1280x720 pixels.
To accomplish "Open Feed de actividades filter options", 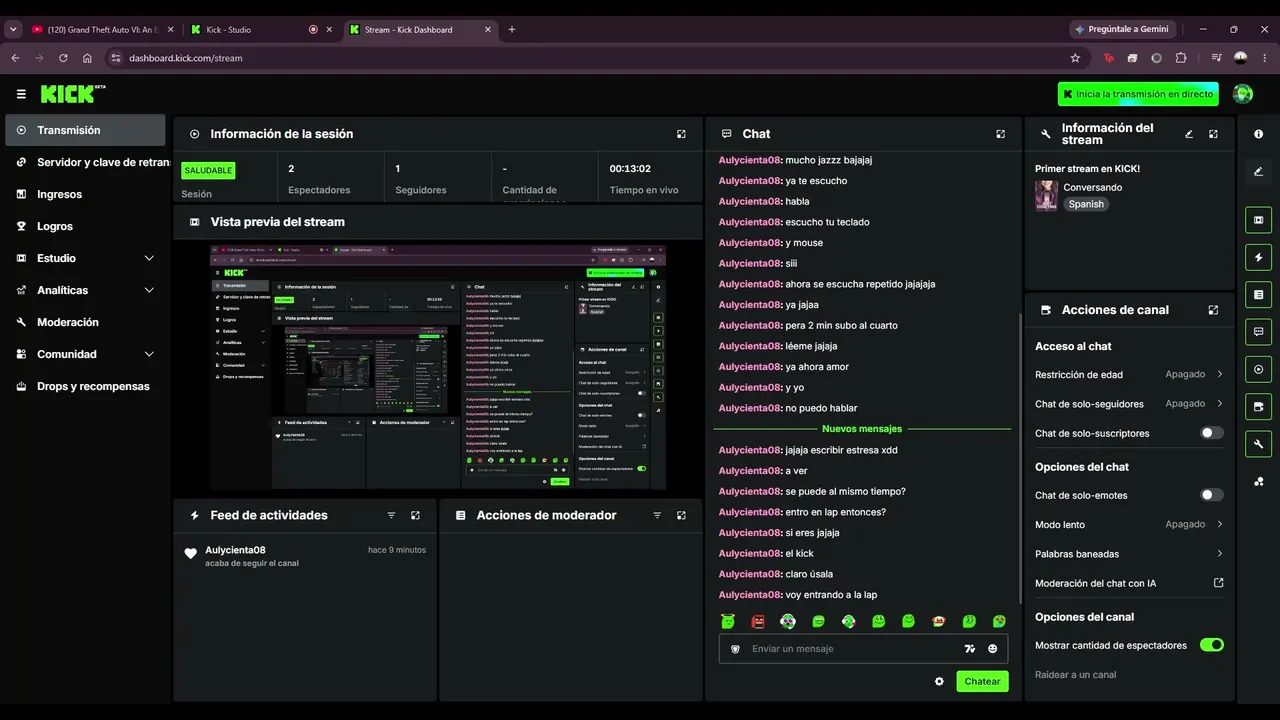I will click(x=391, y=515).
